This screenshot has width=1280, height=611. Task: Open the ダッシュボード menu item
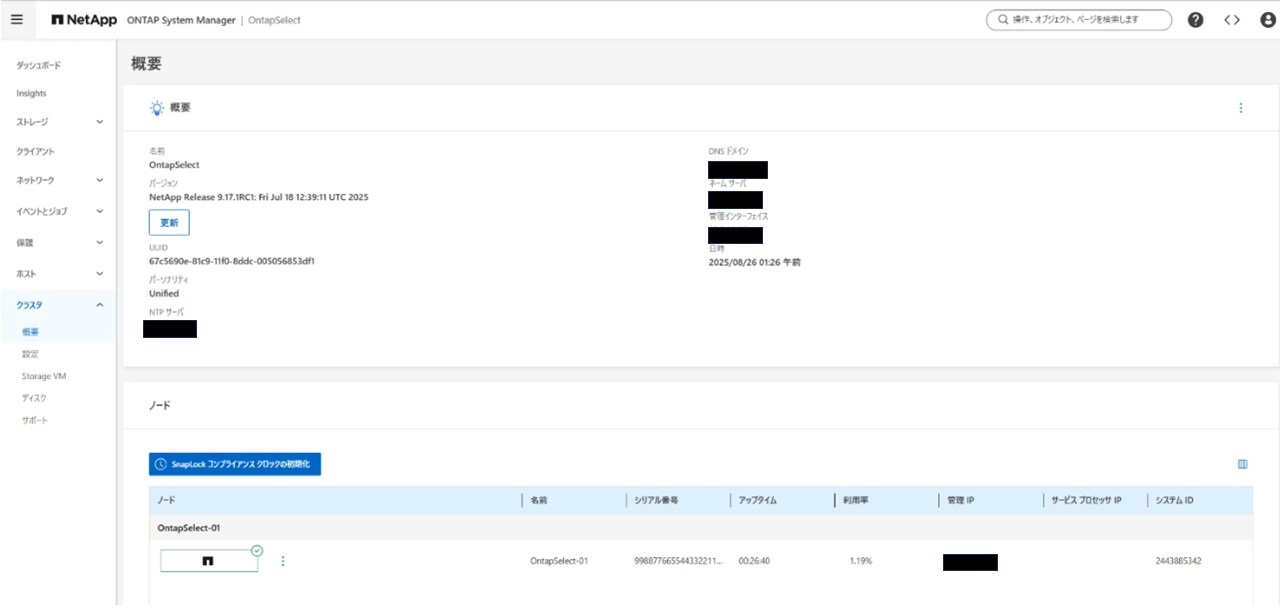[39, 65]
